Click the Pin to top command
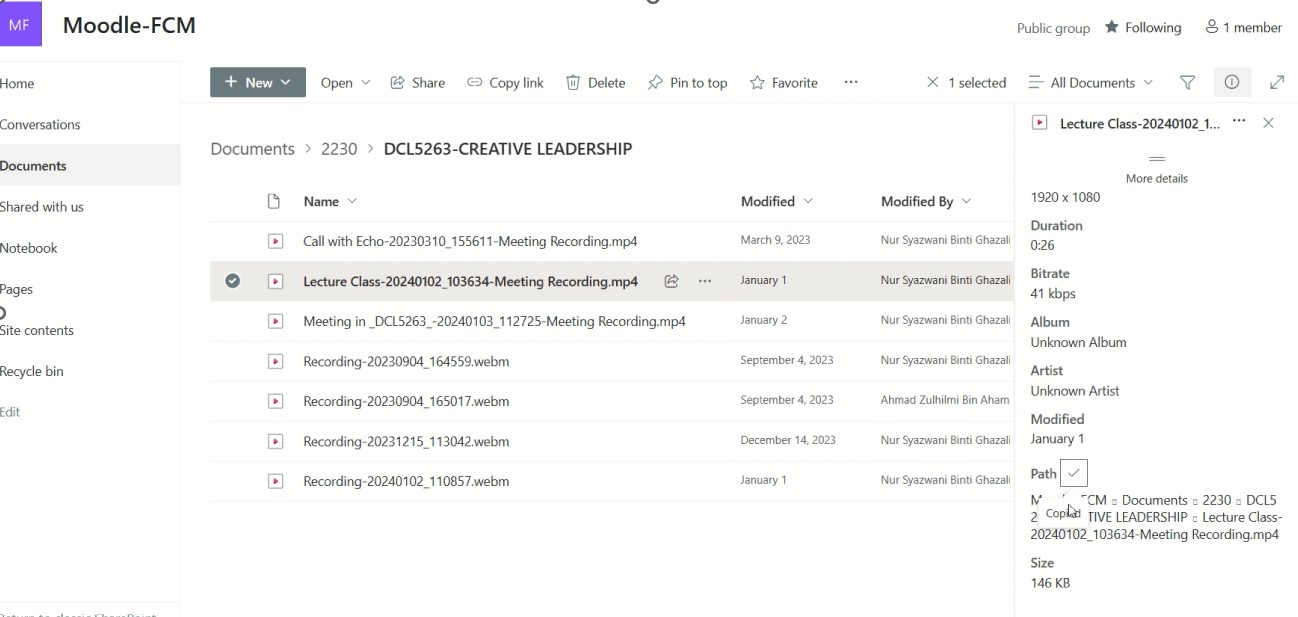Viewport: 1298px width, 617px height. pos(687,83)
